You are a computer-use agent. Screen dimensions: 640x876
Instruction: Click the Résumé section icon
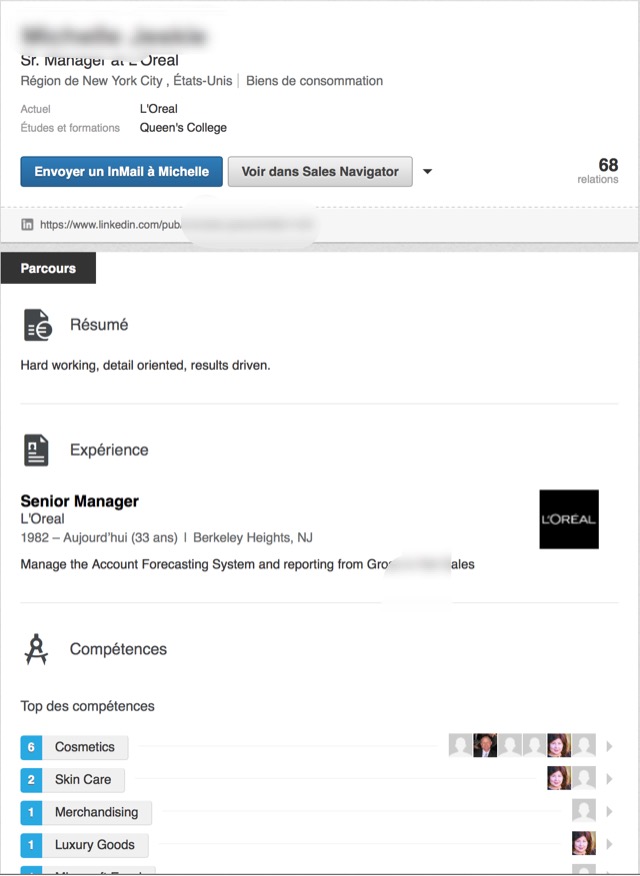(37, 325)
